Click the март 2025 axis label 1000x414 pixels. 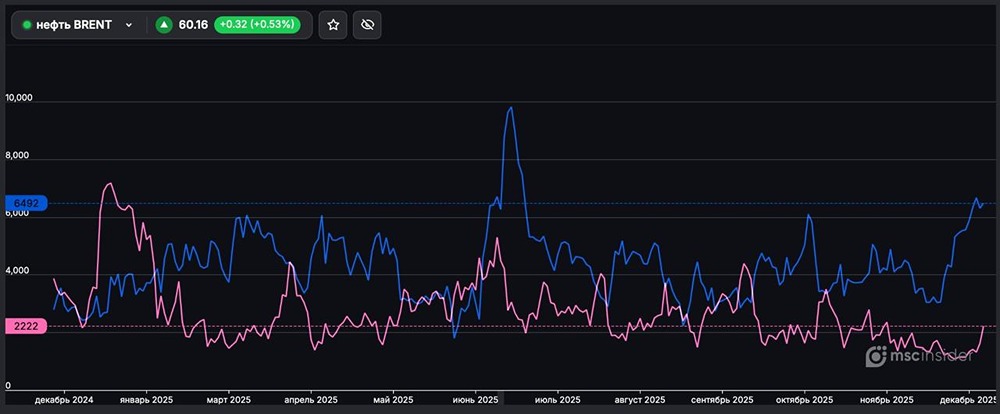click(x=227, y=400)
